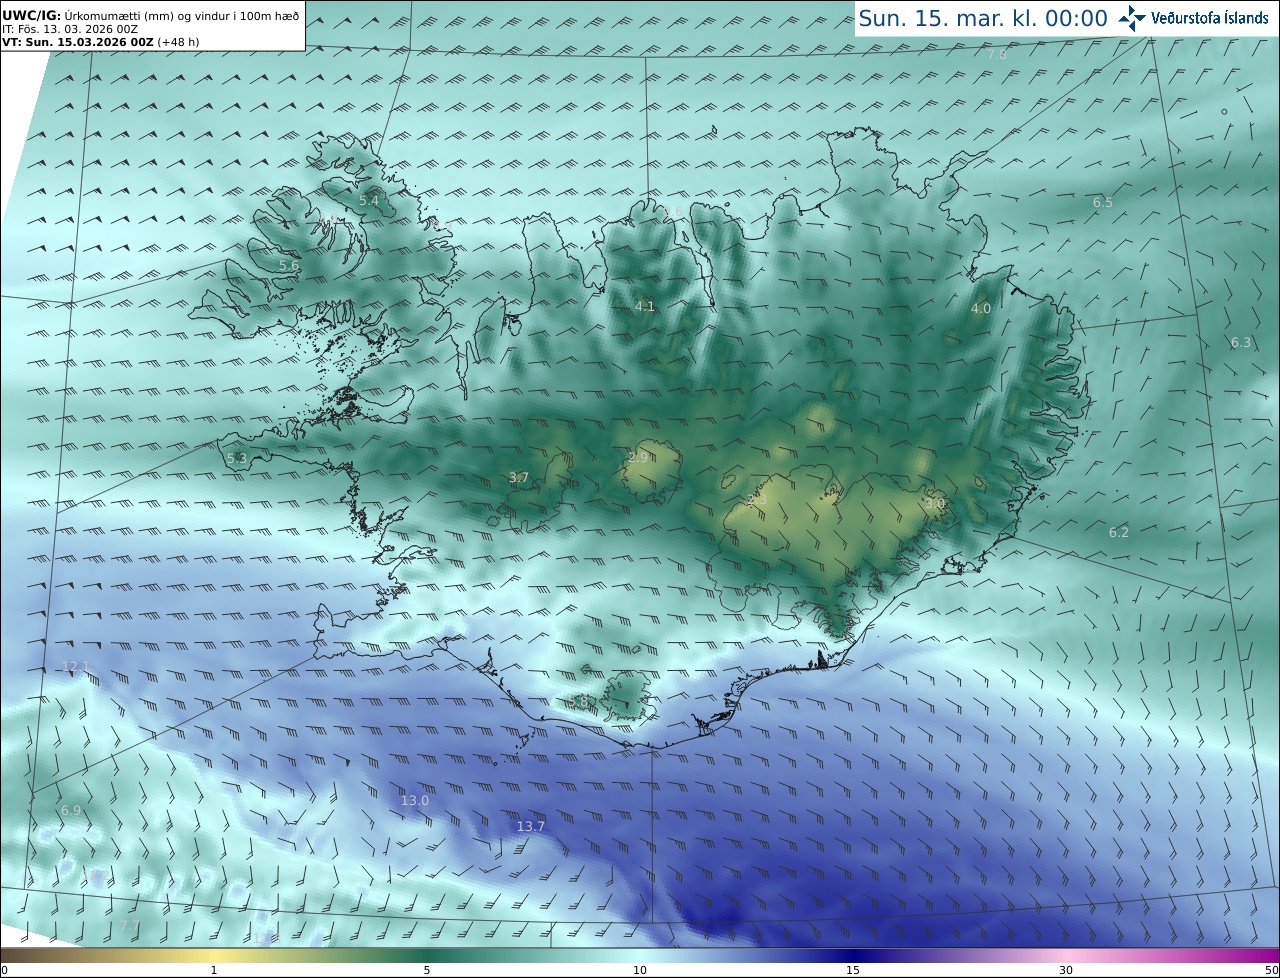Click the 6.5 value in the northeast
The width and height of the screenshot is (1280, 978).
(x=1102, y=202)
